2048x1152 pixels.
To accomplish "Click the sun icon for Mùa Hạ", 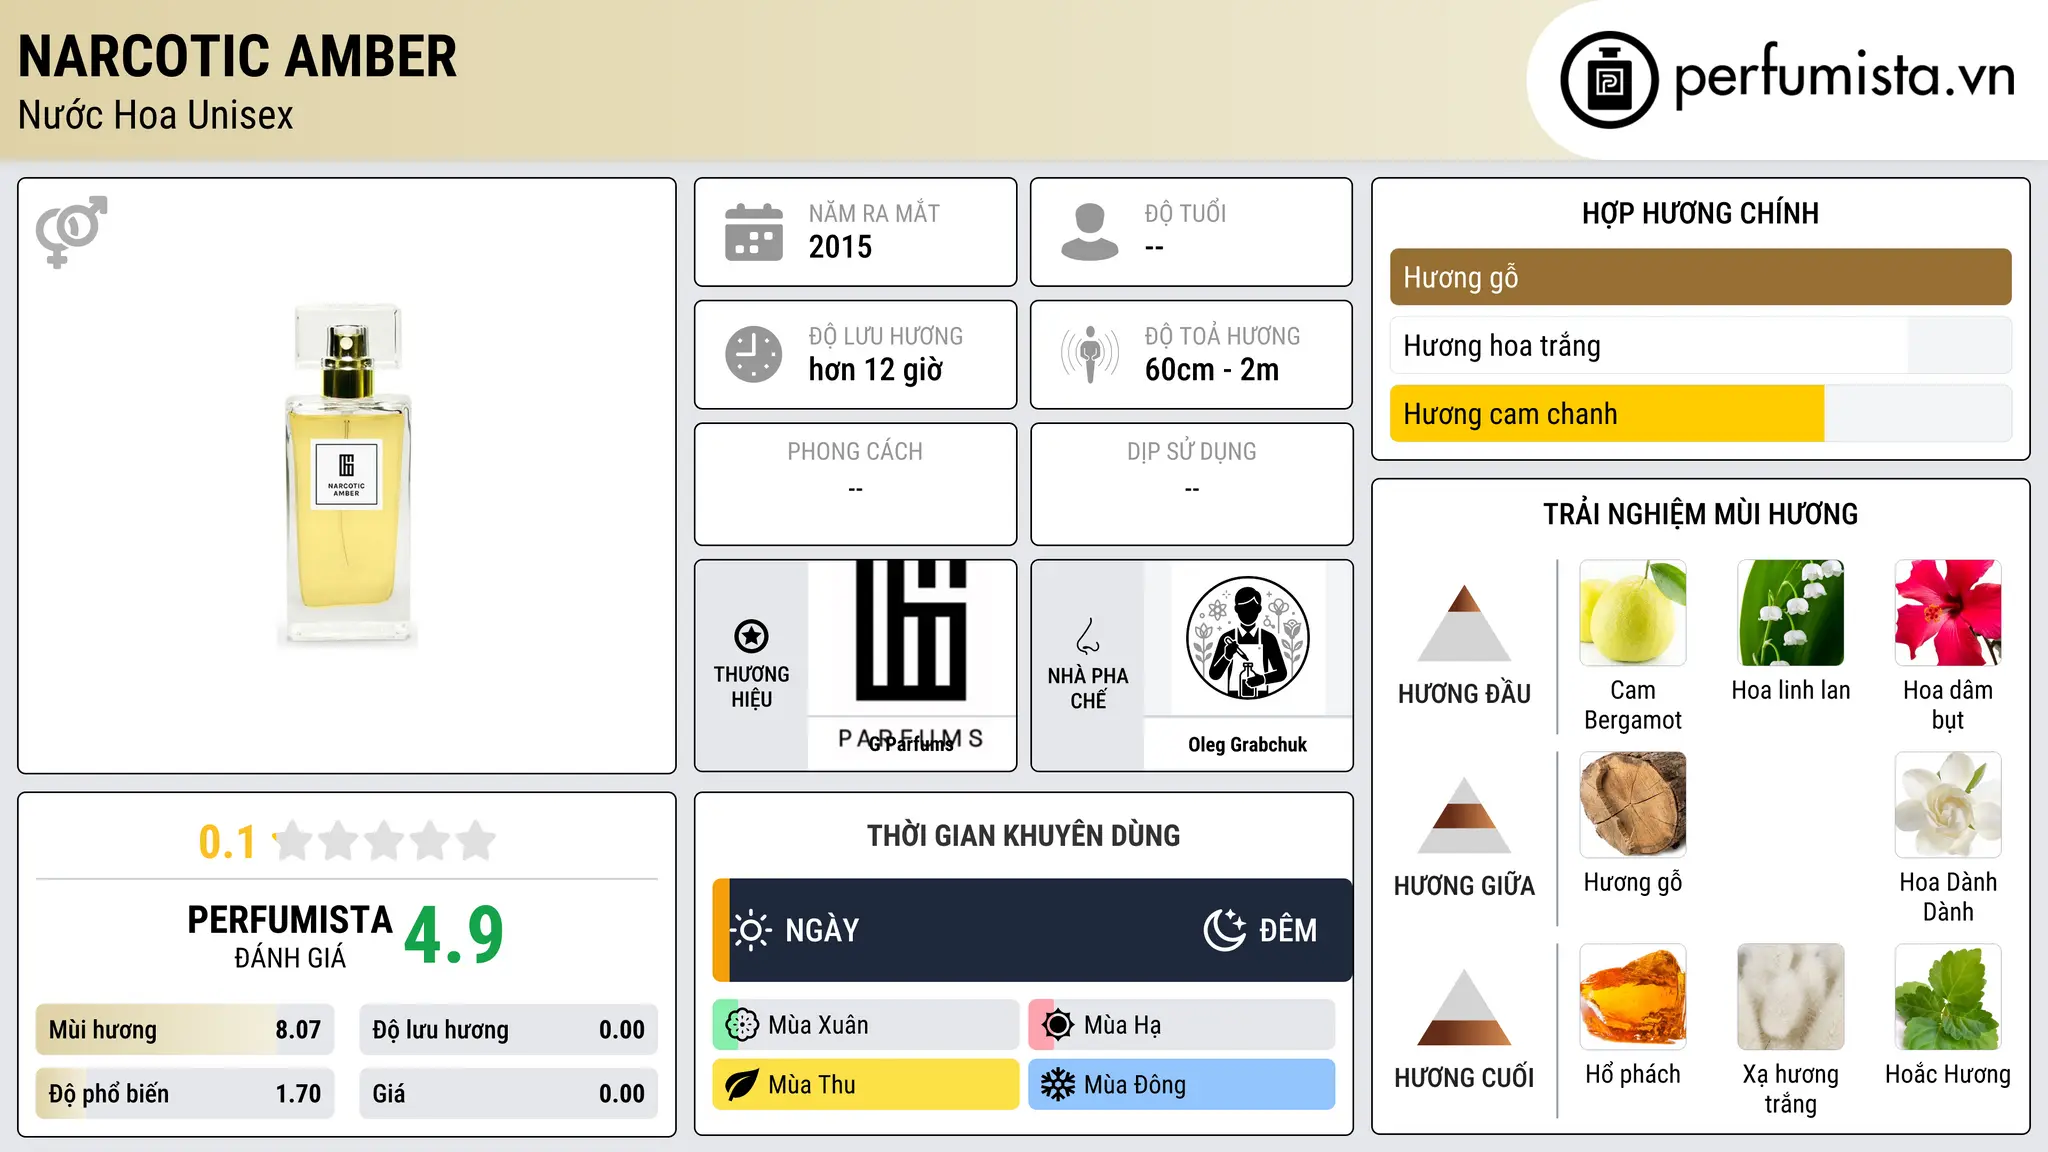I will click(1058, 1025).
